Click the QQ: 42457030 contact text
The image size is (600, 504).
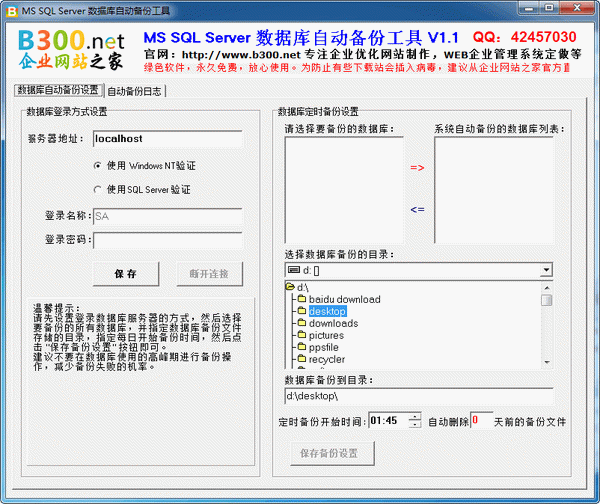point(525,37)
